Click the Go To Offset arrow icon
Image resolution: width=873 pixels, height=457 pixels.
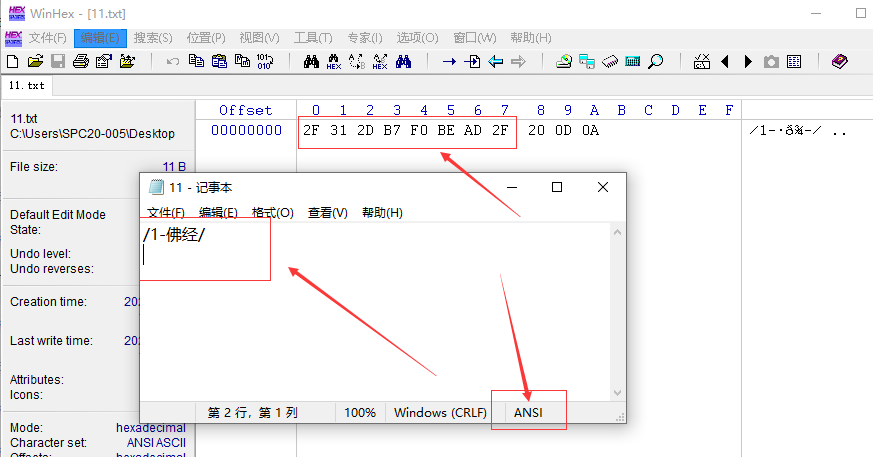tap(449, 61)
